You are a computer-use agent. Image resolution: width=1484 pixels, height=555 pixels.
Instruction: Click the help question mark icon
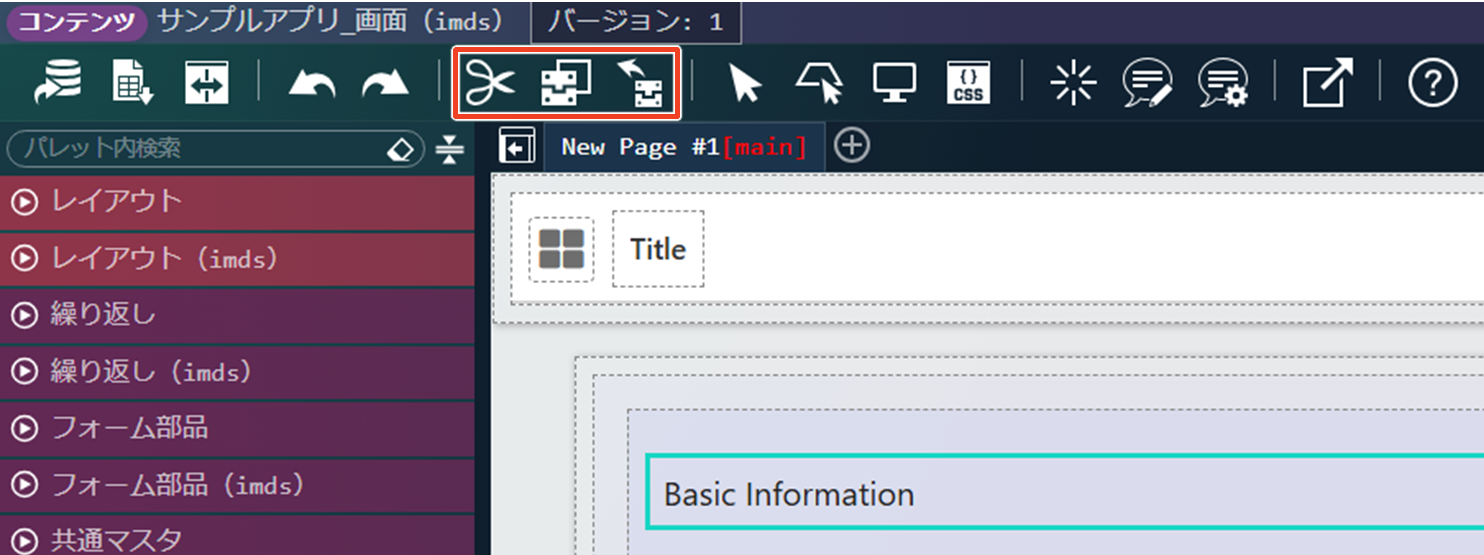coord(1432,84)
